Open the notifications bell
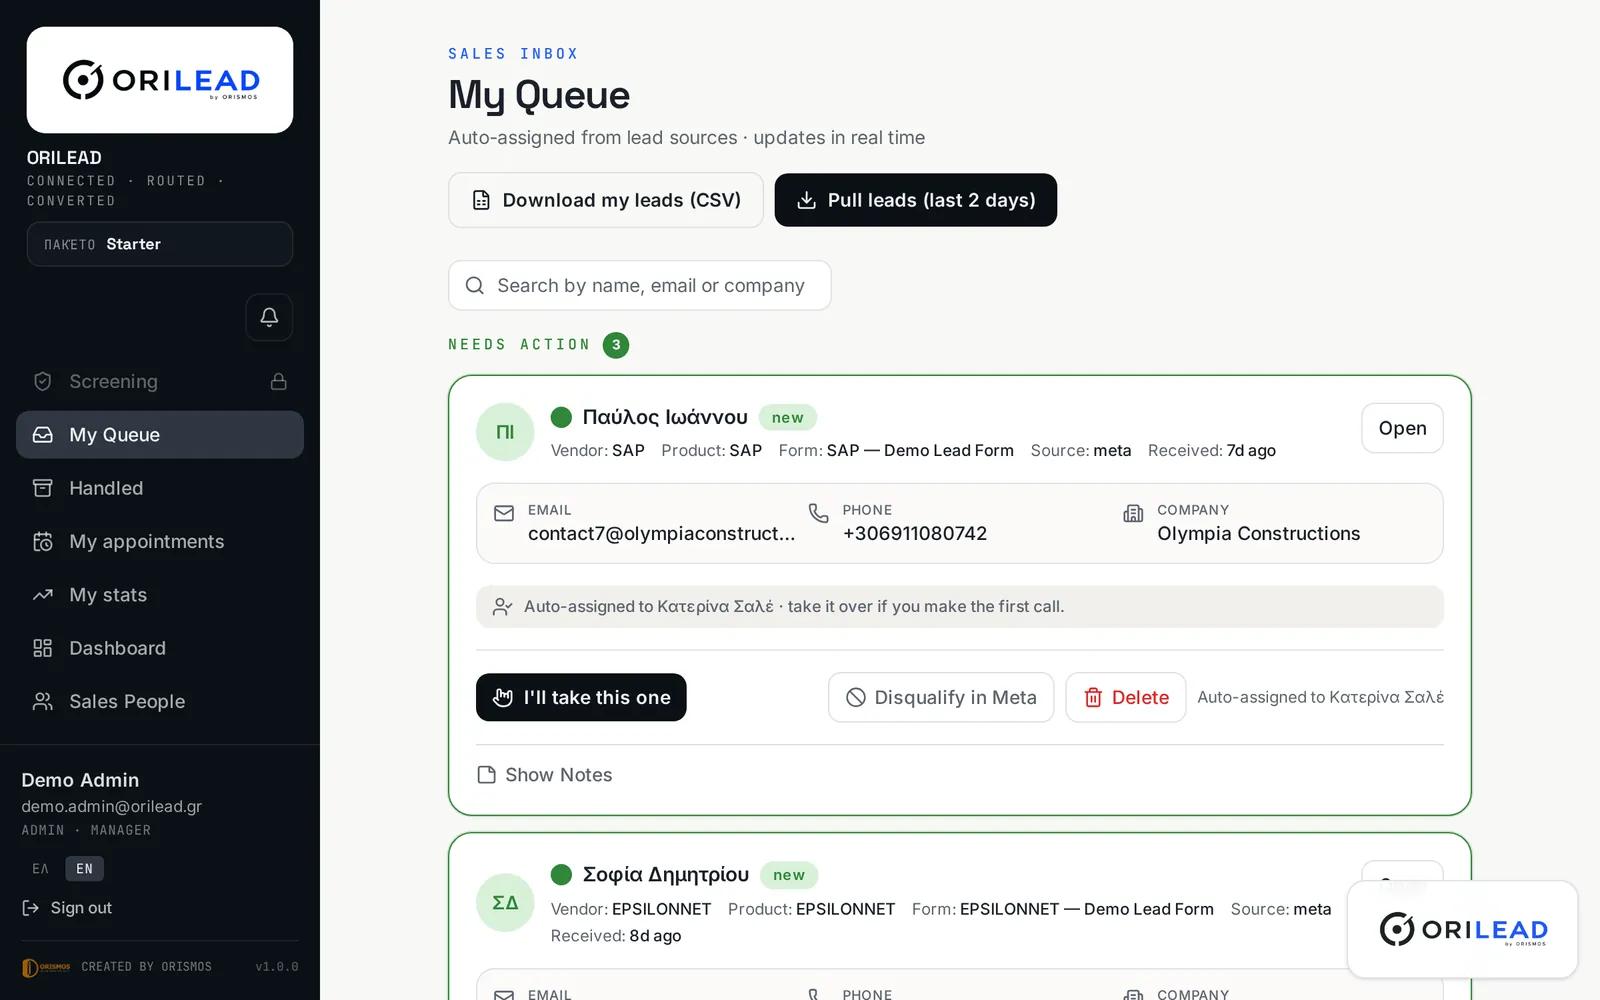This screenshot has width=1600, height=1000. (x=269, y=317)
